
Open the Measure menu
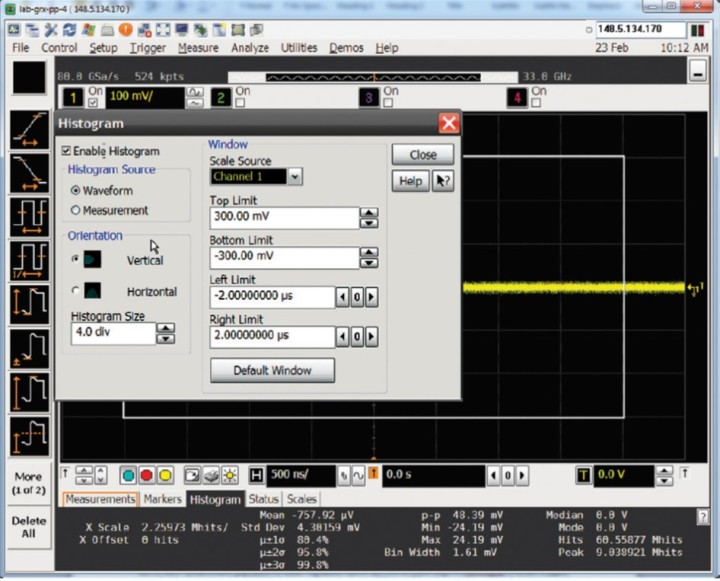pyautogui.click(x=198, y=48)
